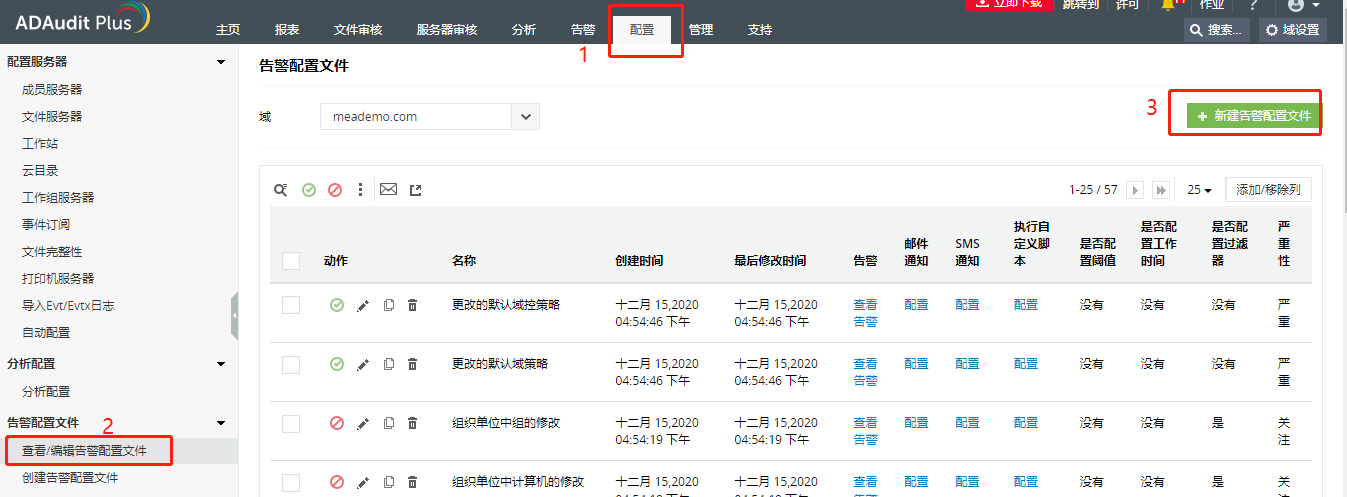Open the 25 rows-per-page dropdown
Screen dimensions: 1347x497
[1199, 190]
